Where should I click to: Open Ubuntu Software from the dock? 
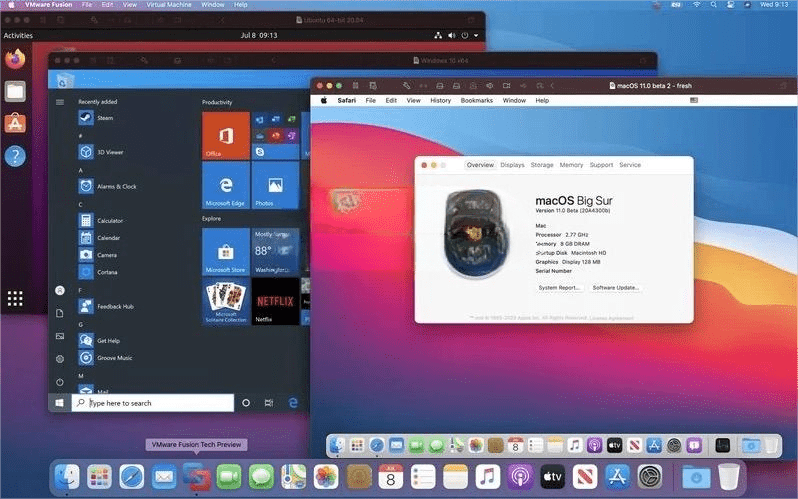pyautogui.click(x=15, y=123)
